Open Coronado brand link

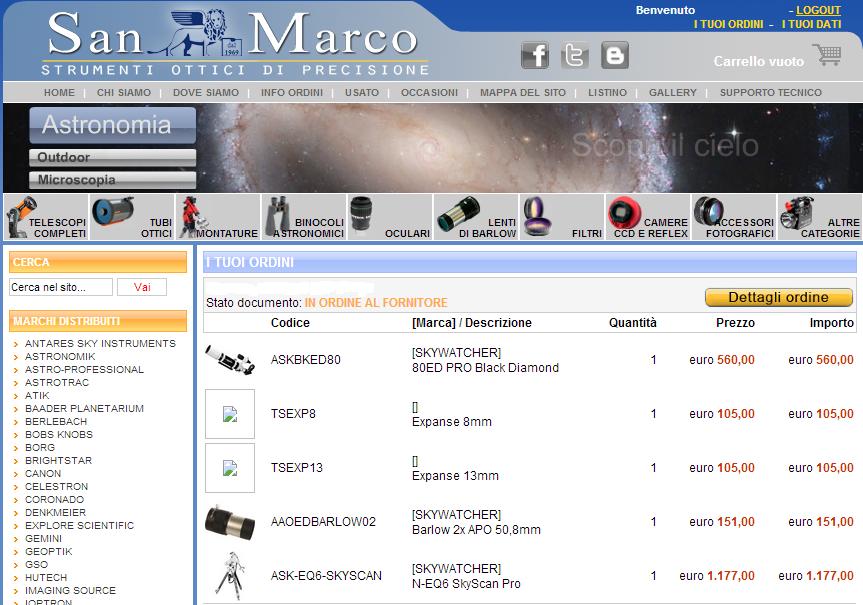click(x=54, y=499)
